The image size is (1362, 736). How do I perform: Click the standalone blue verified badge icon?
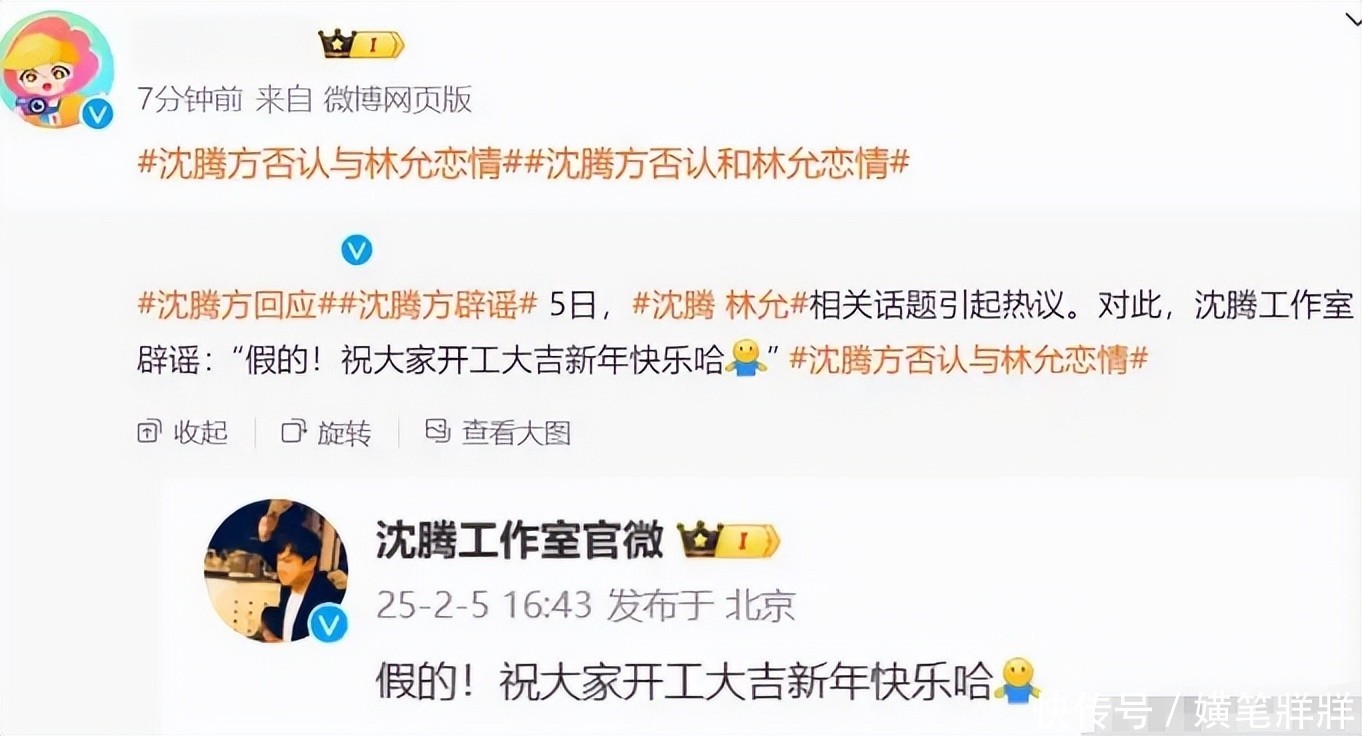[356, 249]
